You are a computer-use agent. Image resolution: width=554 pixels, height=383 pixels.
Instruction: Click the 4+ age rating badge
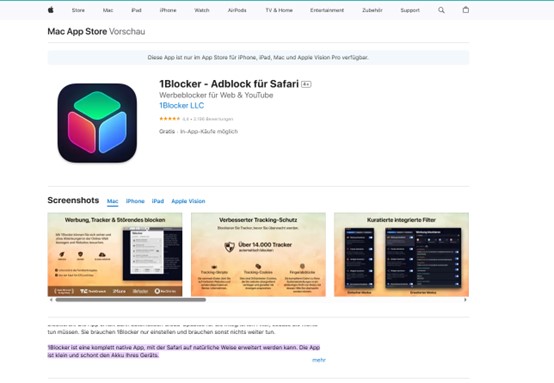click(x=306, y=84)
